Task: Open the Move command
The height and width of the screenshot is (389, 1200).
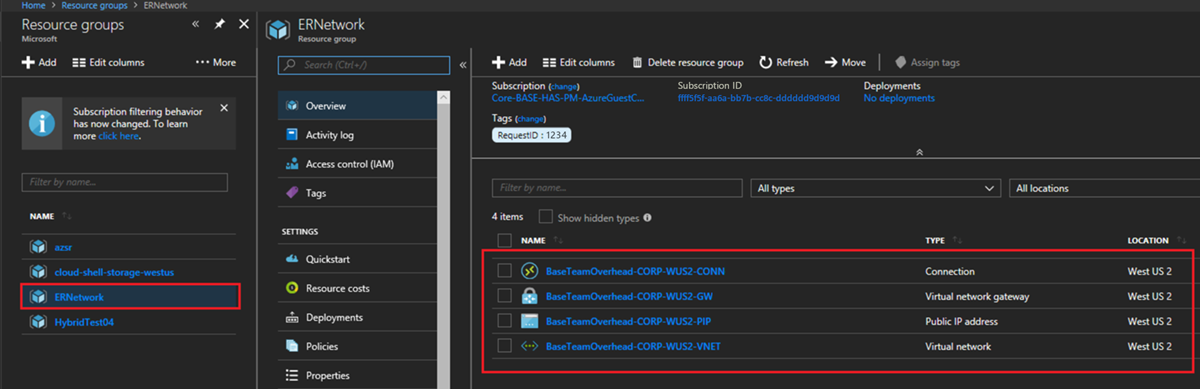Action: tap(845, 62)
